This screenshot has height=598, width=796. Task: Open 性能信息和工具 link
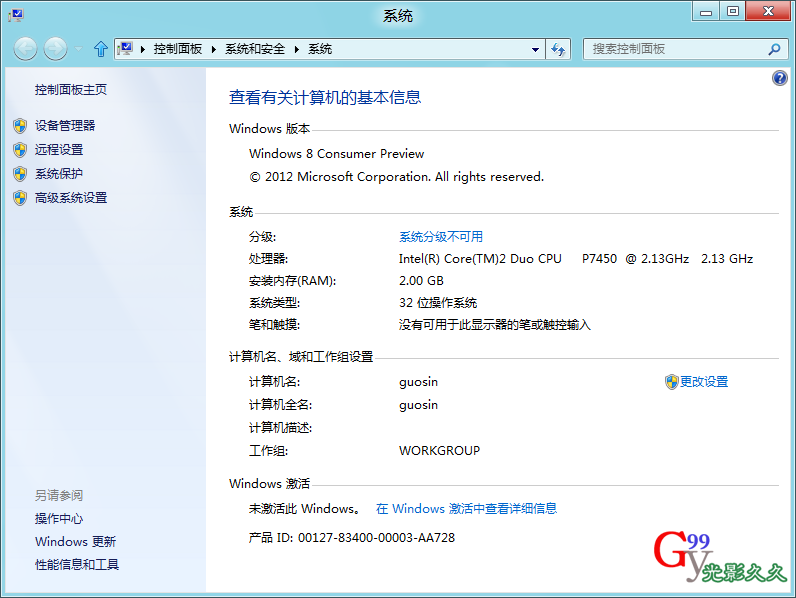[77, 564]
